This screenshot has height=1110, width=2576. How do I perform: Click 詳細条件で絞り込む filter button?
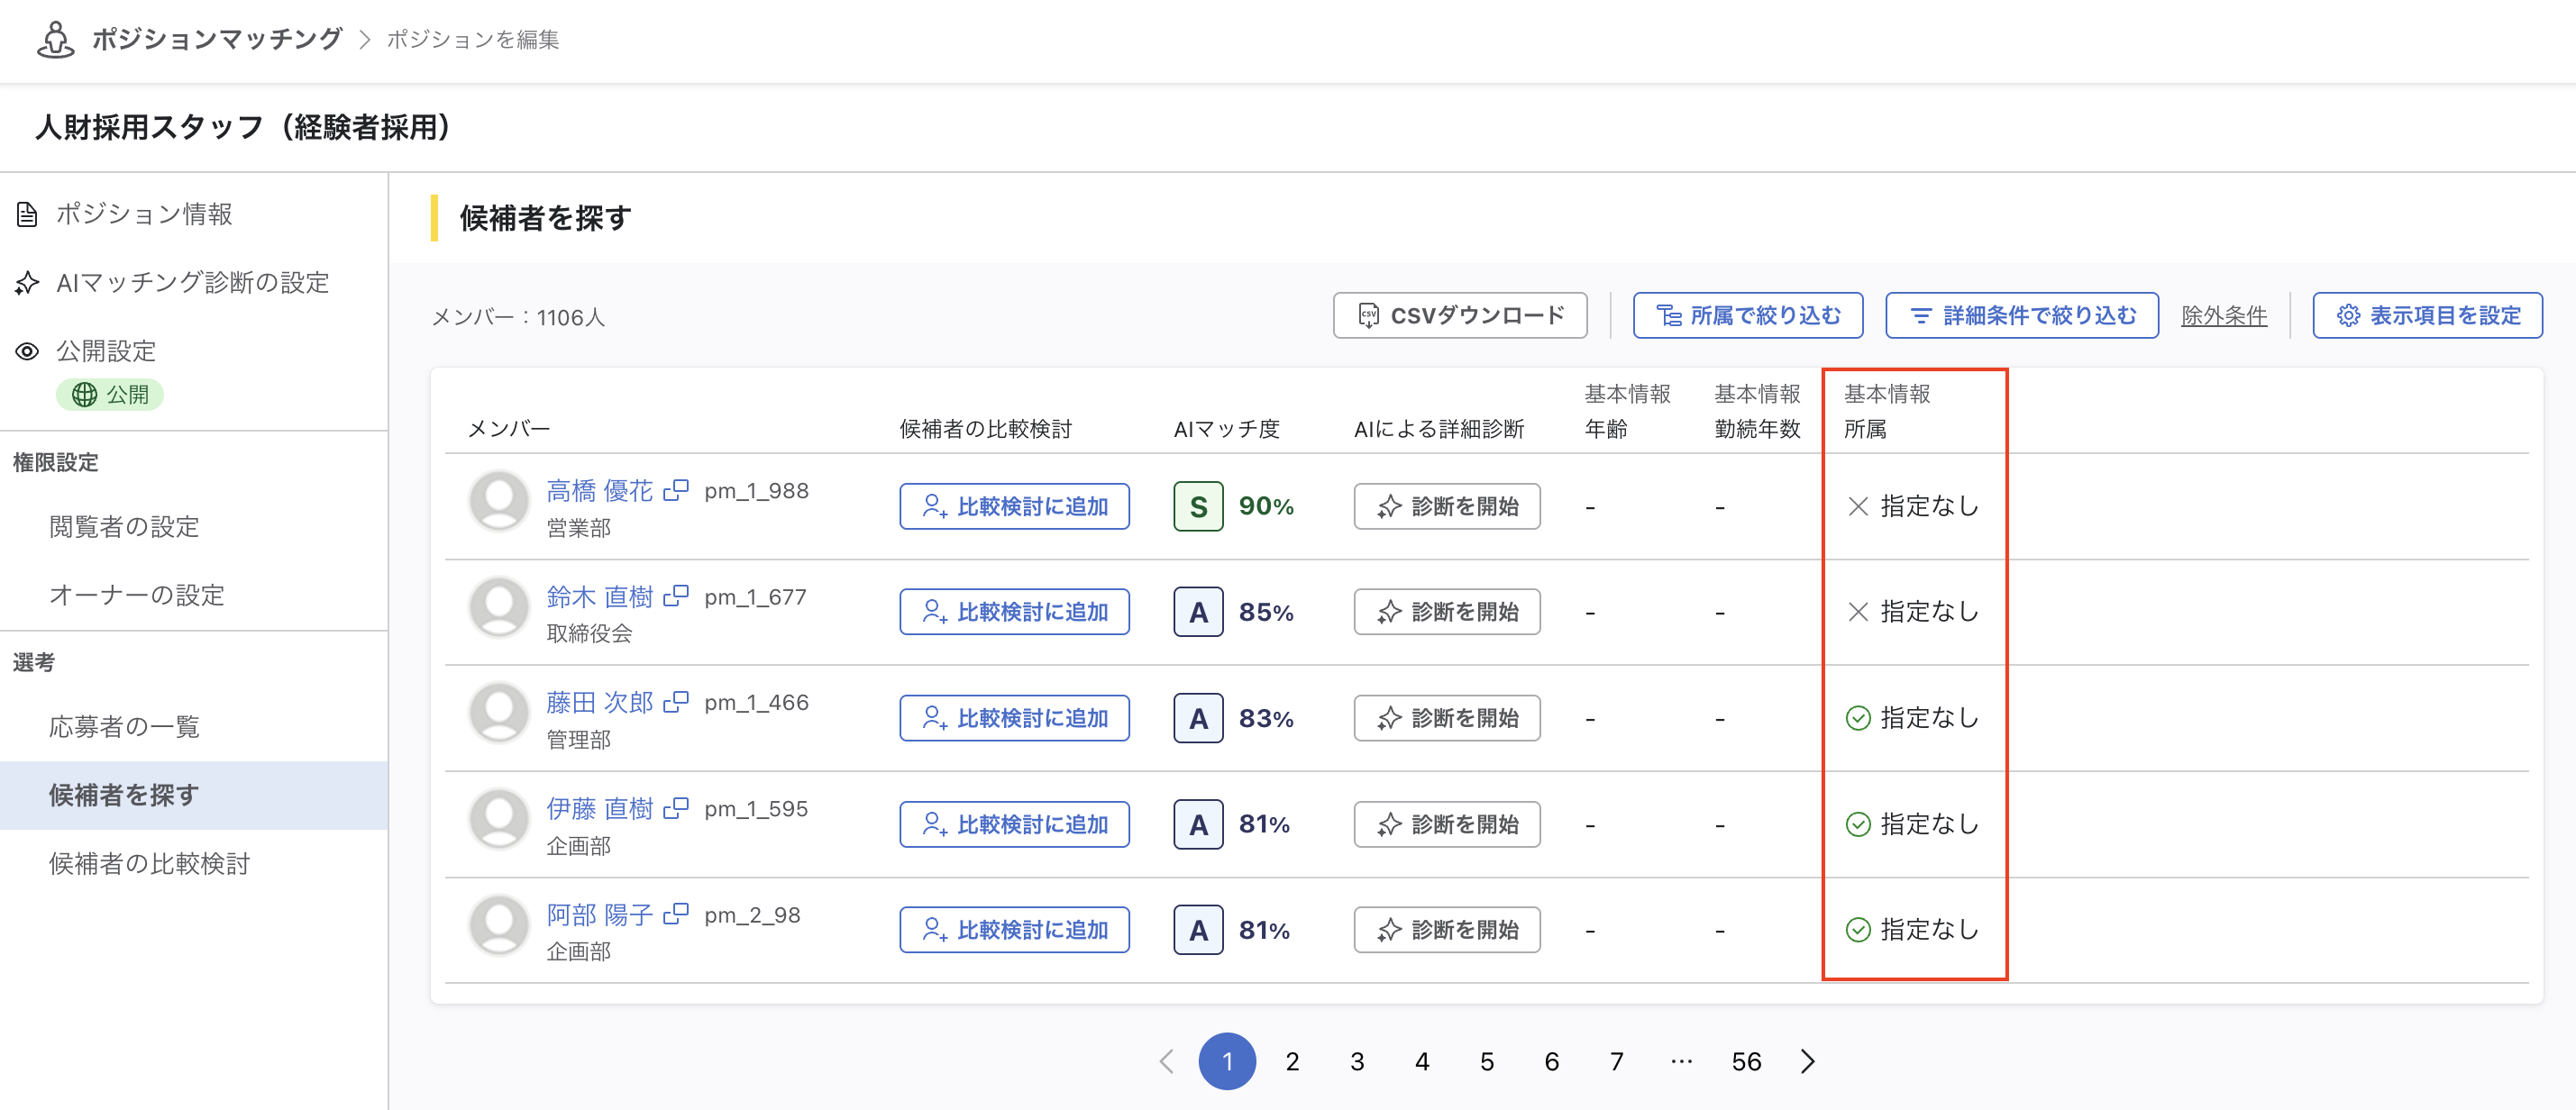coord(2021,316)
